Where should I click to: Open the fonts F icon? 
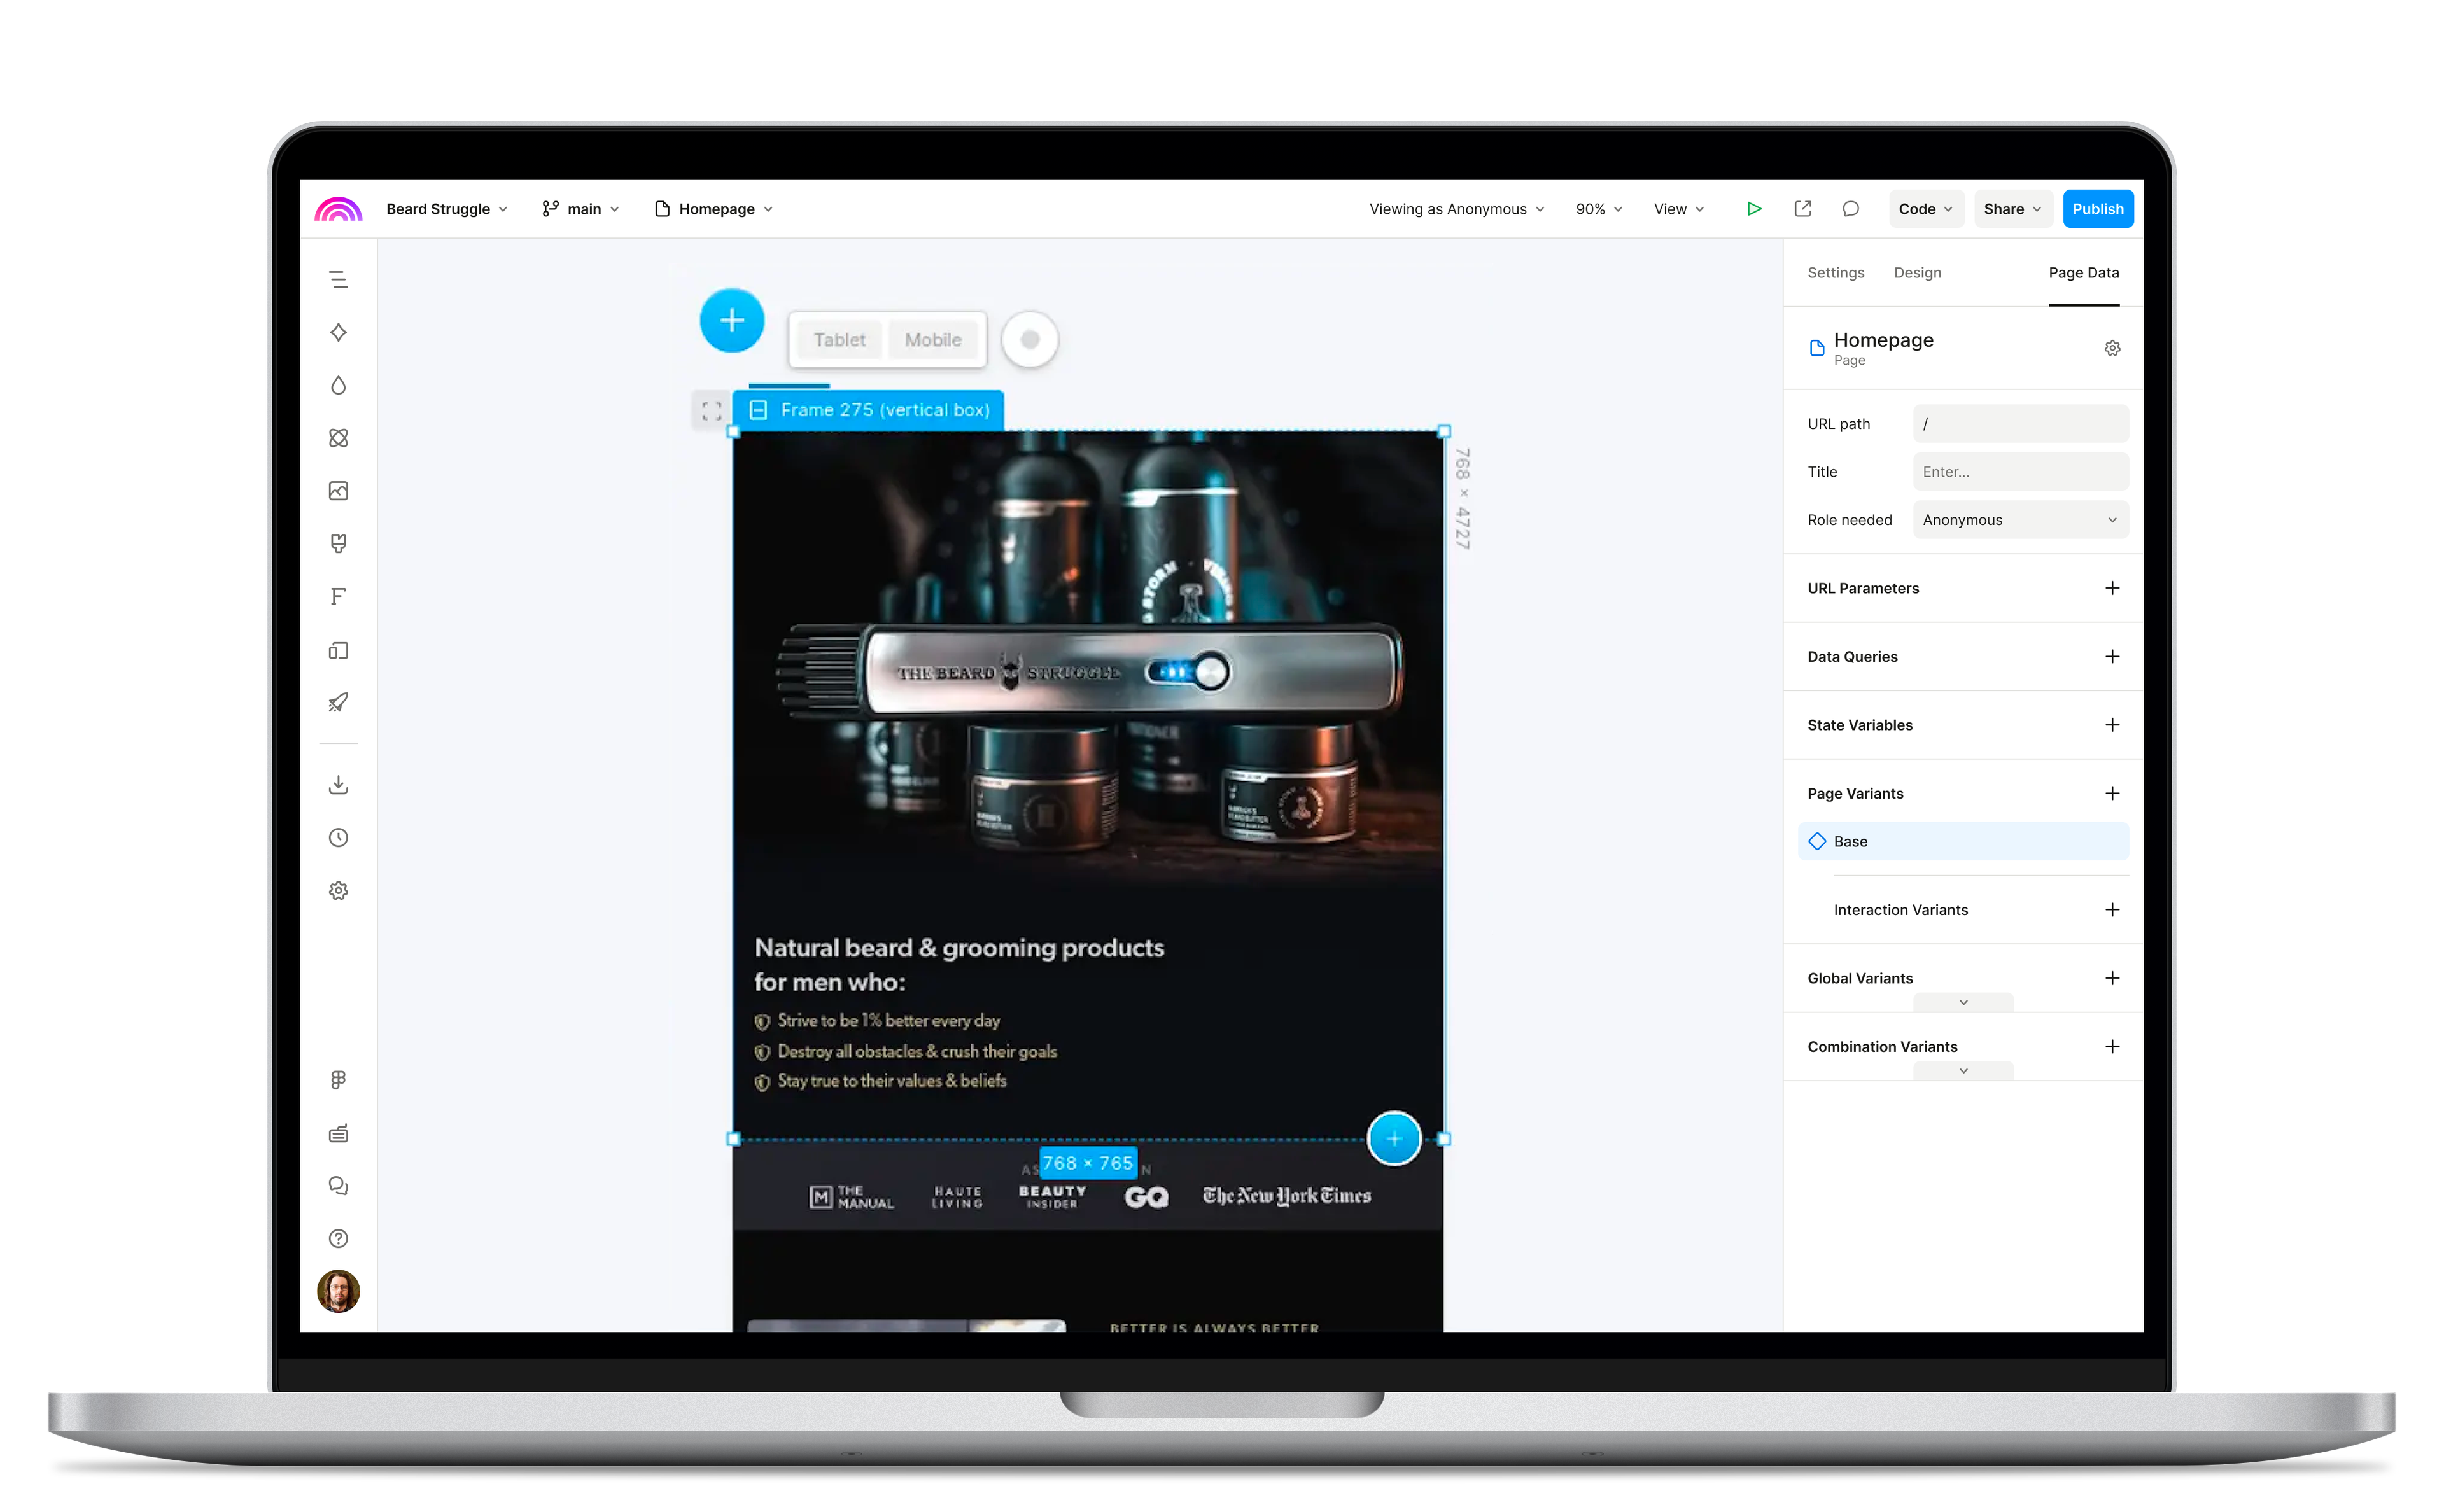[x=338, y=597]
